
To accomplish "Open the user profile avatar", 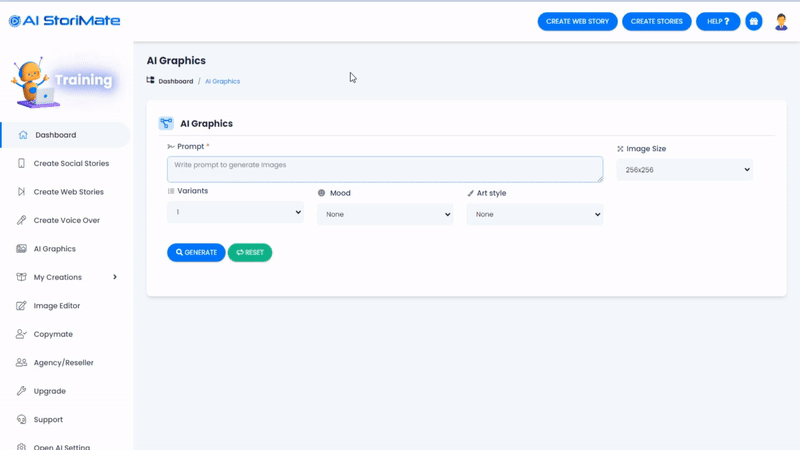I will coord(781,21).
